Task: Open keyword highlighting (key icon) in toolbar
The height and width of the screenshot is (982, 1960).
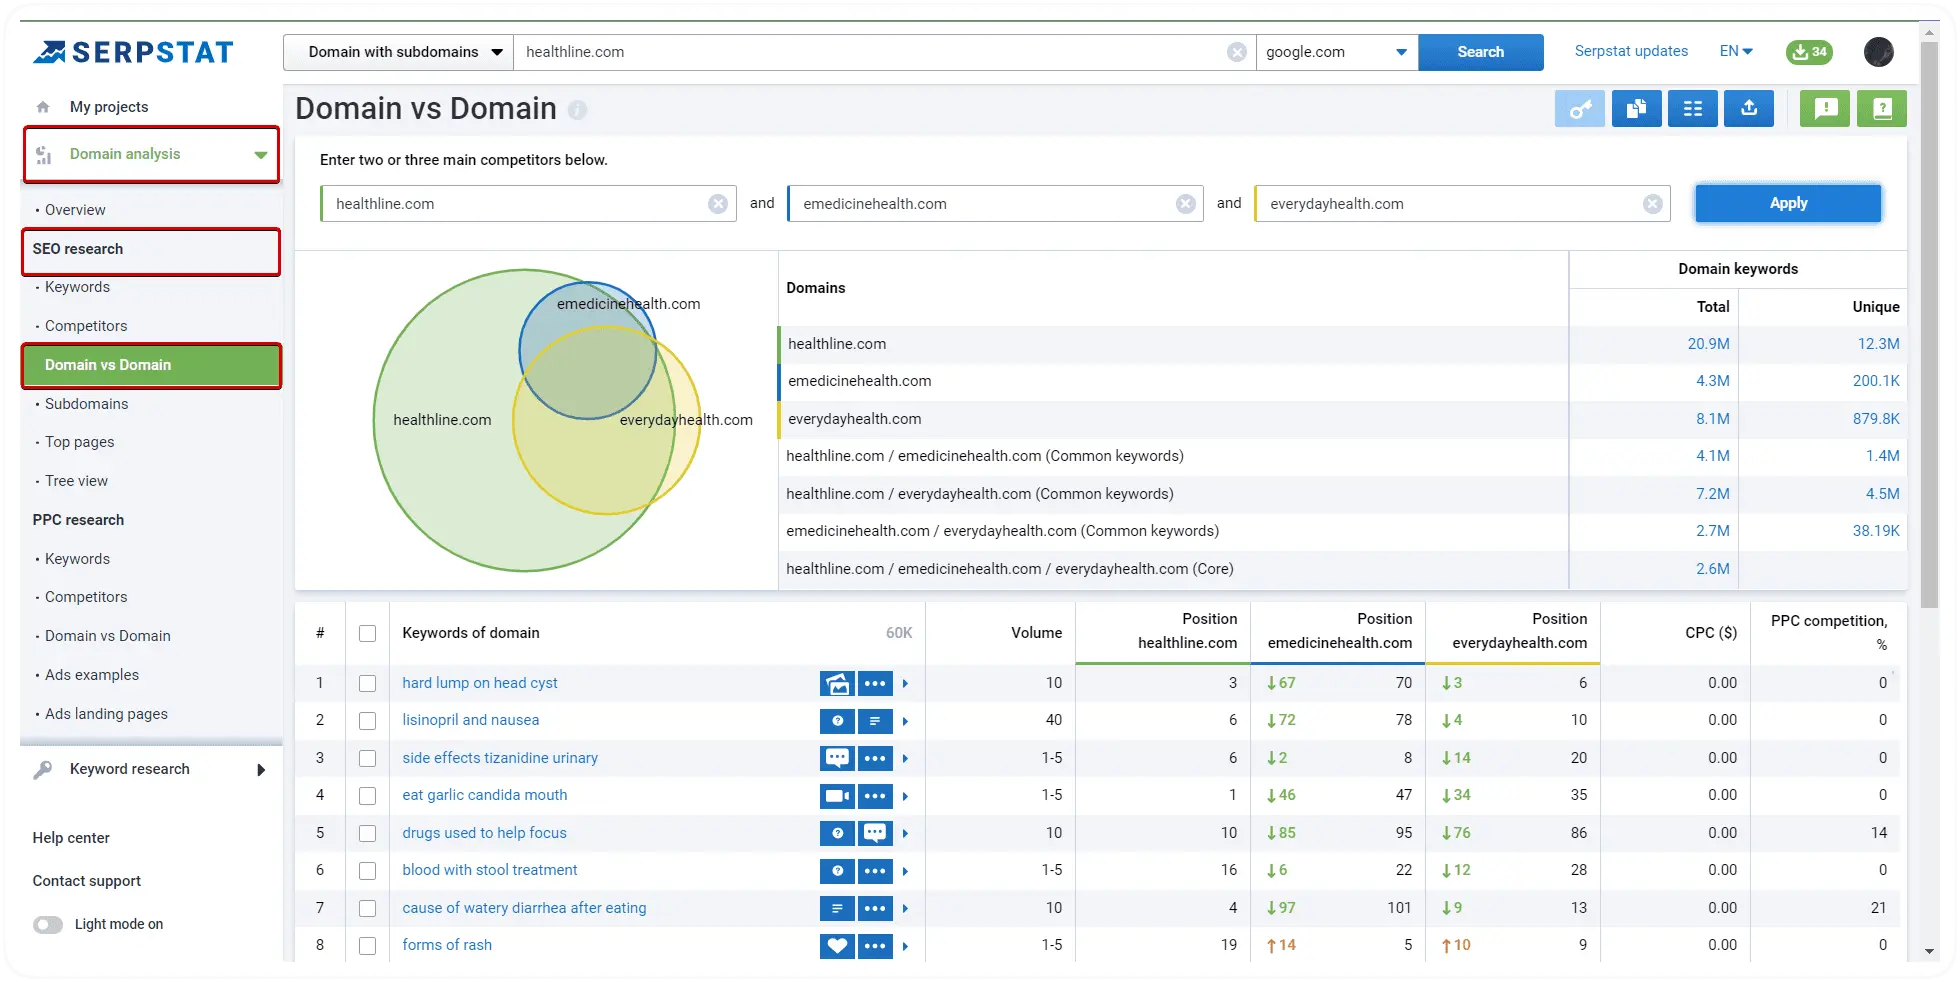Action: pyautogui.click(x=1580, y=108)
